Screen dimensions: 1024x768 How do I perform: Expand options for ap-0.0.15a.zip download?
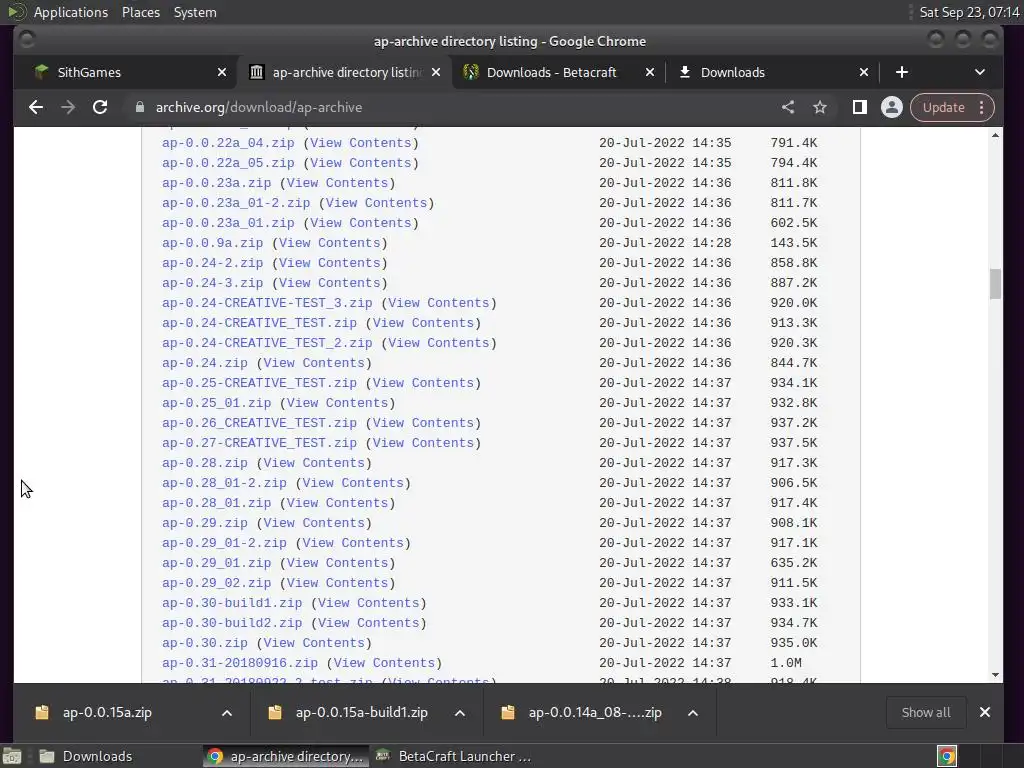pyautogui.click(x=227, y=712)
